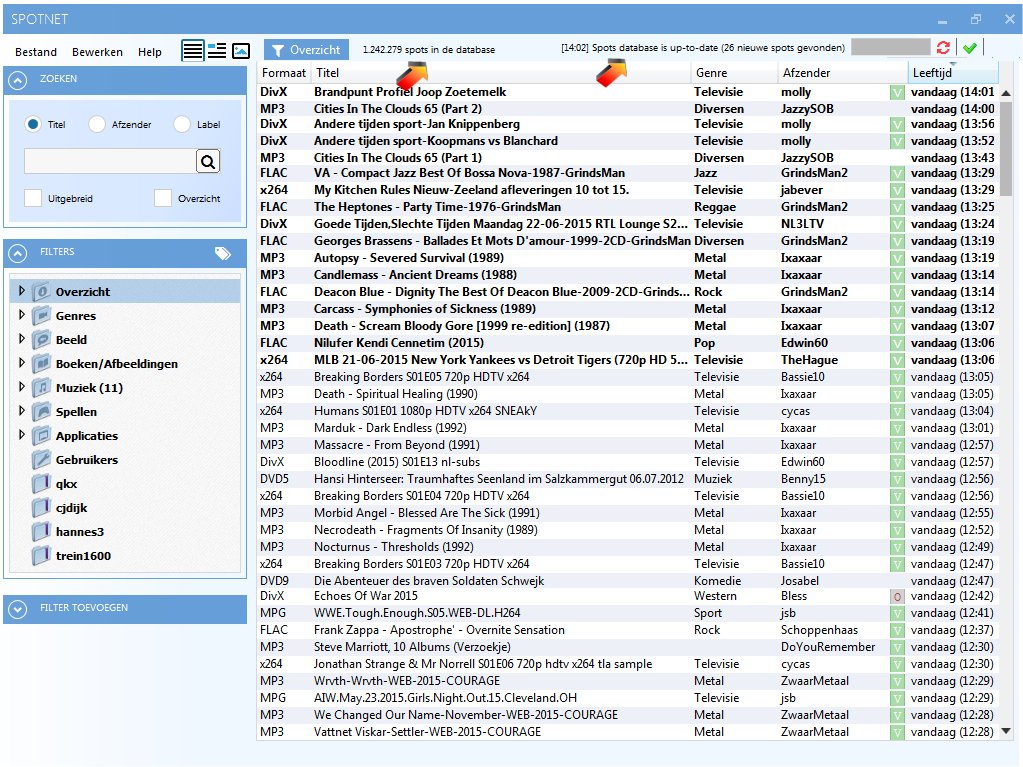The image size is (1023, 767).
Task: Click the green checkmark icon in toolbar
Action: [970, 48]
